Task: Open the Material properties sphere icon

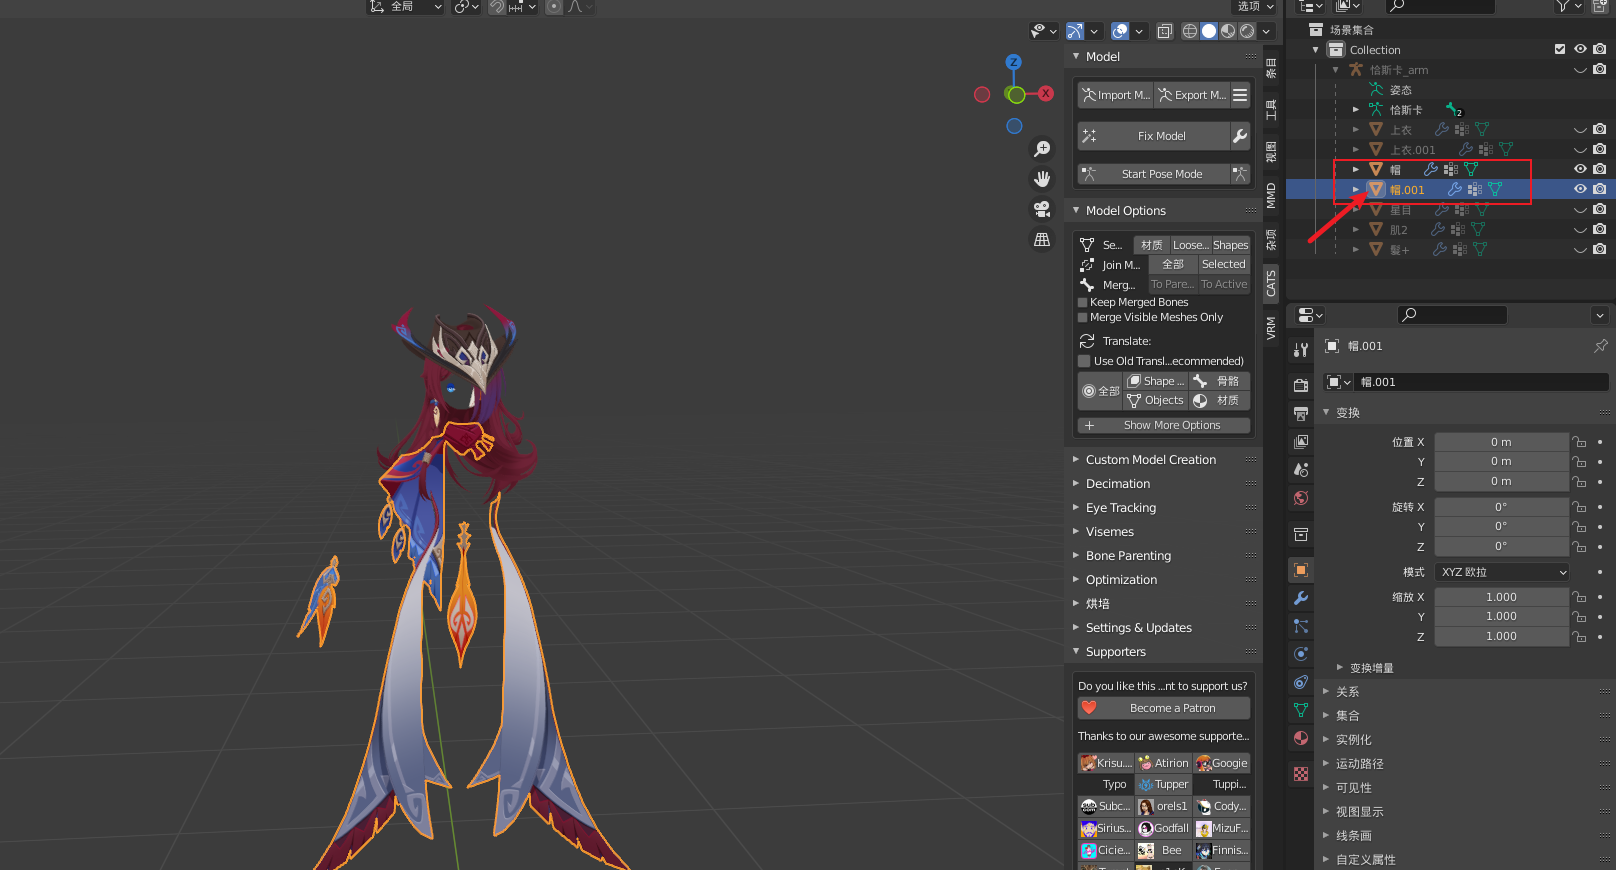Action: click(1300, 738)
